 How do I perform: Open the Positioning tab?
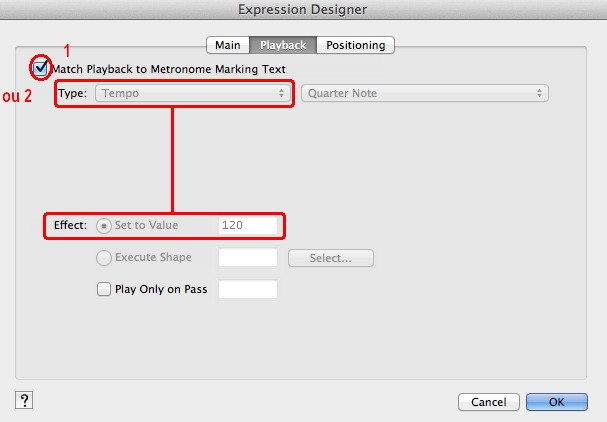(x=356, y=45)
